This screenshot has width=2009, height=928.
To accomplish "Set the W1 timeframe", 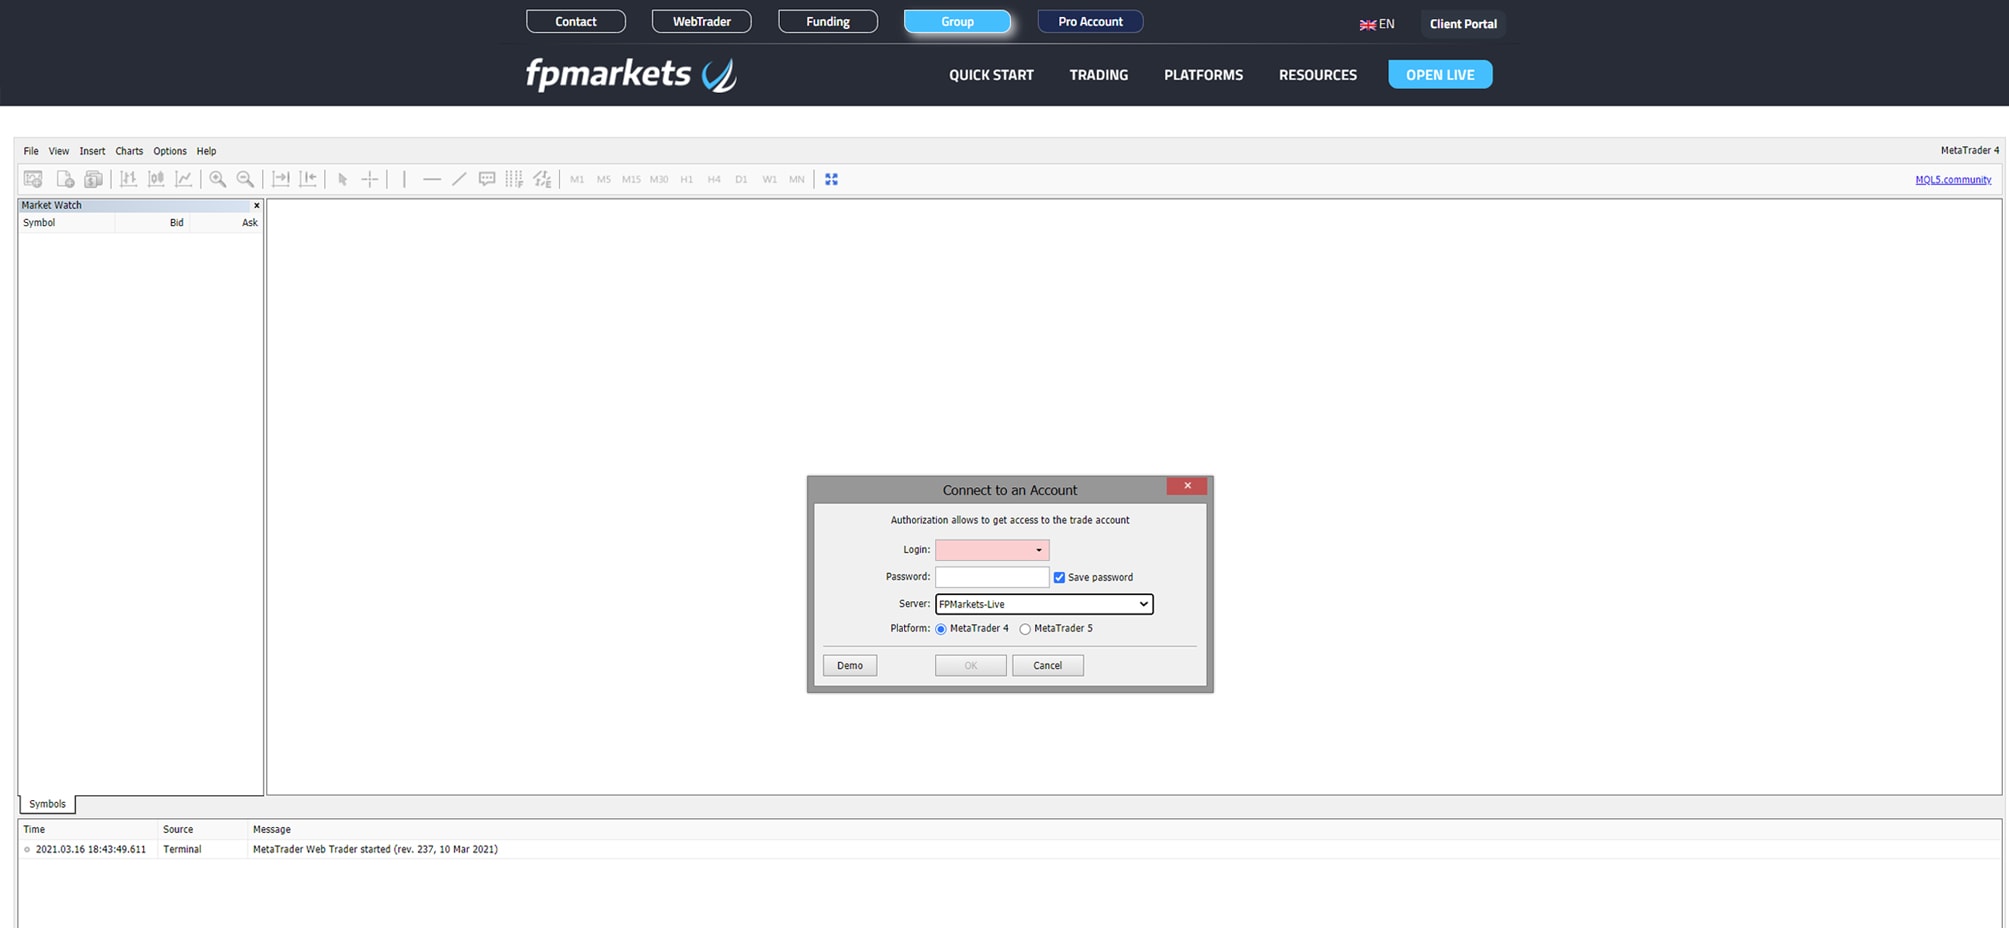I will pos(769,180).
